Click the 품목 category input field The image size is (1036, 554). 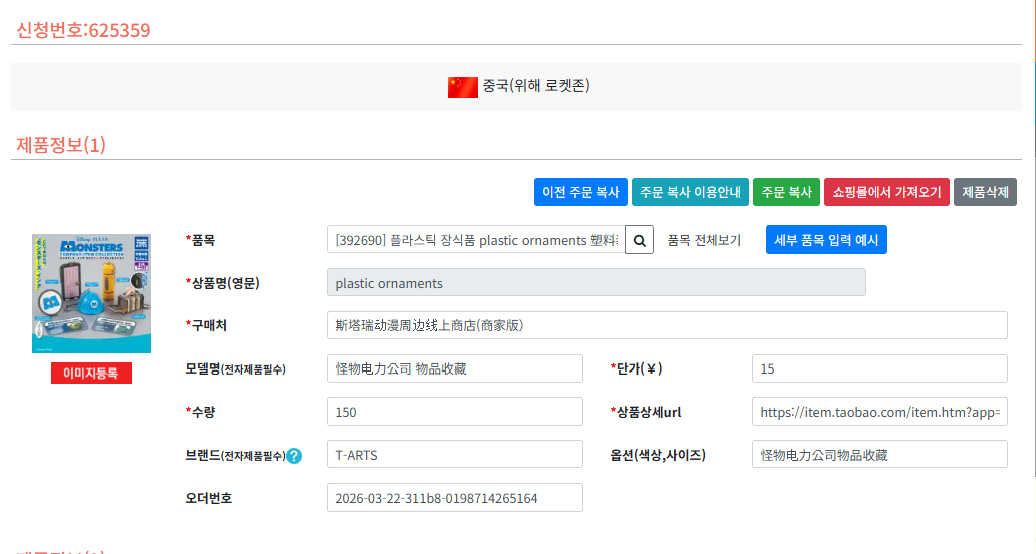(x=475, y=240)
